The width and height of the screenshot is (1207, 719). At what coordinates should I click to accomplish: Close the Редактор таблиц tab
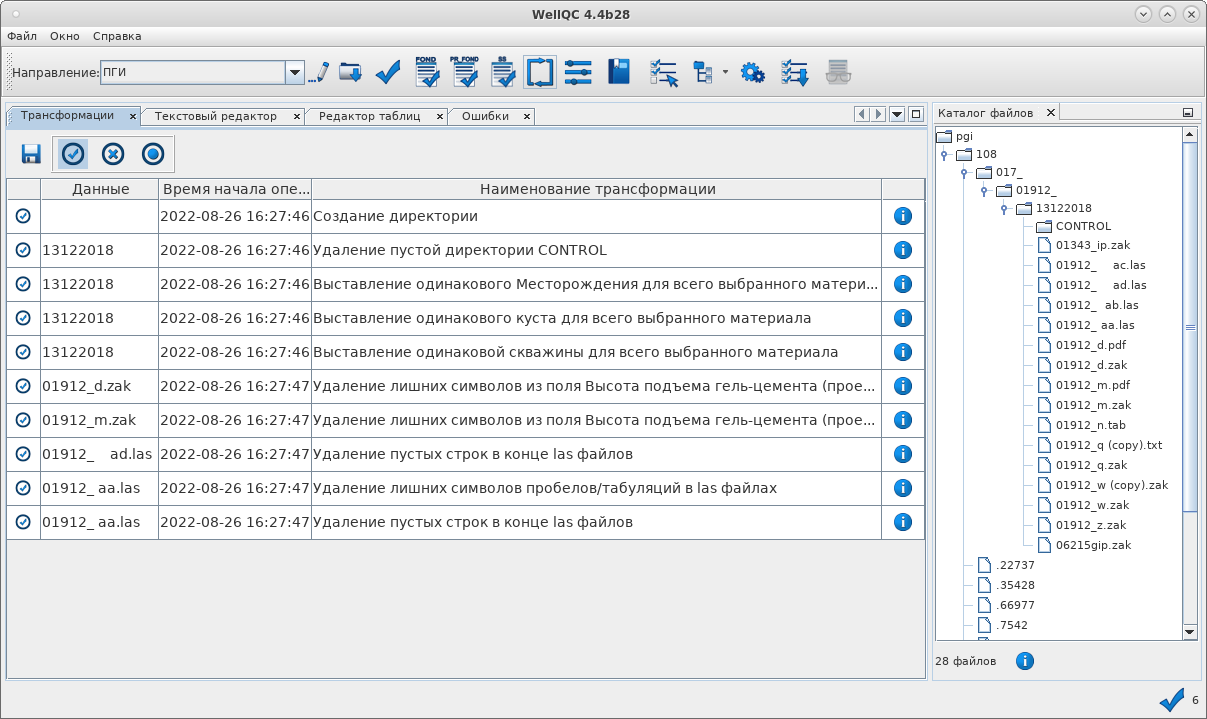click(441, 116)
